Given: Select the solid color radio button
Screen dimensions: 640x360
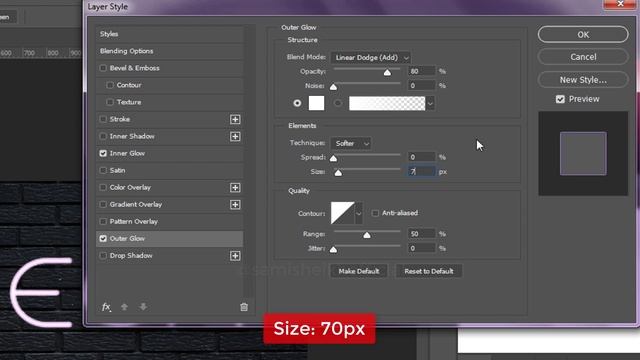Looking at the screenshot, I should tap(297, 103).
